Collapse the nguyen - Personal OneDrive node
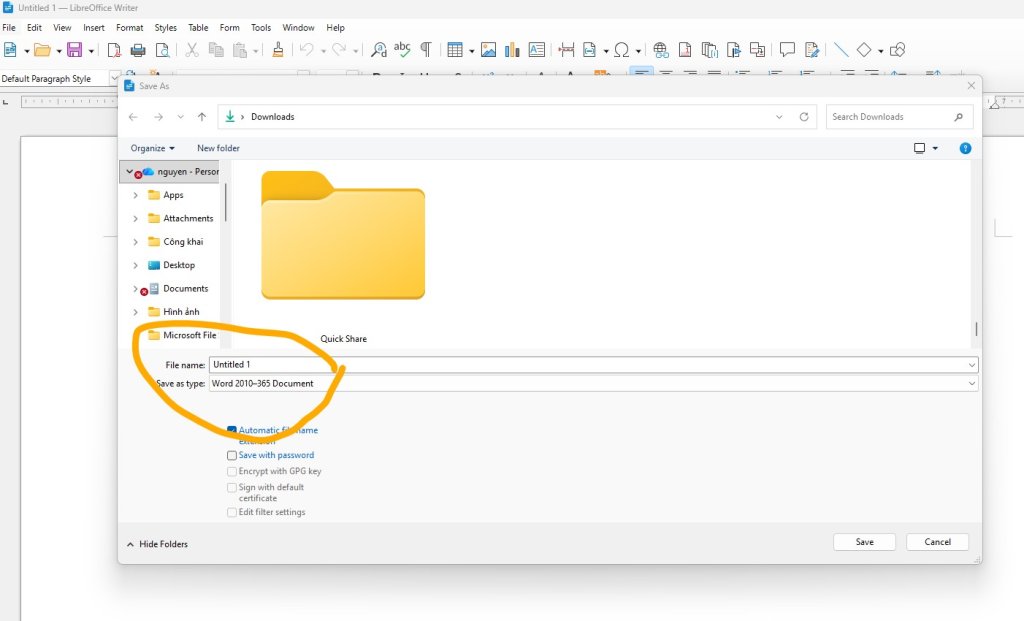1024x621 pixels. point(129,172)
